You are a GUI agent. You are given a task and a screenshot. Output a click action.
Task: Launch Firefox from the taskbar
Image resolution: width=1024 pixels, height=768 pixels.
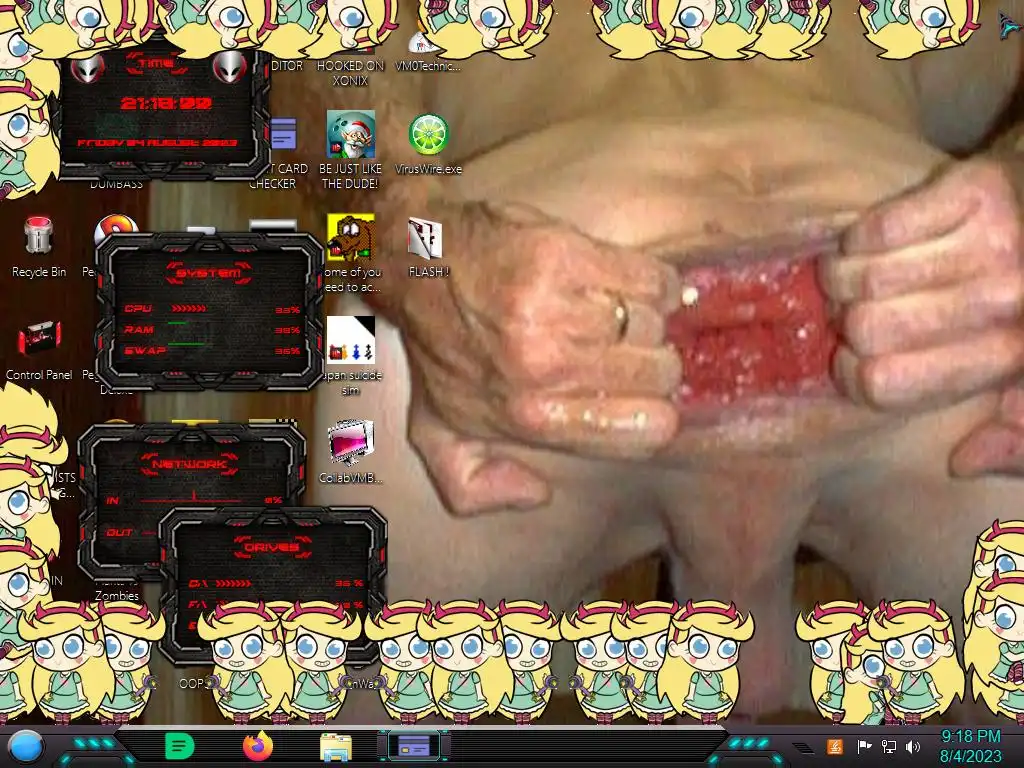(x=258, y=746)
